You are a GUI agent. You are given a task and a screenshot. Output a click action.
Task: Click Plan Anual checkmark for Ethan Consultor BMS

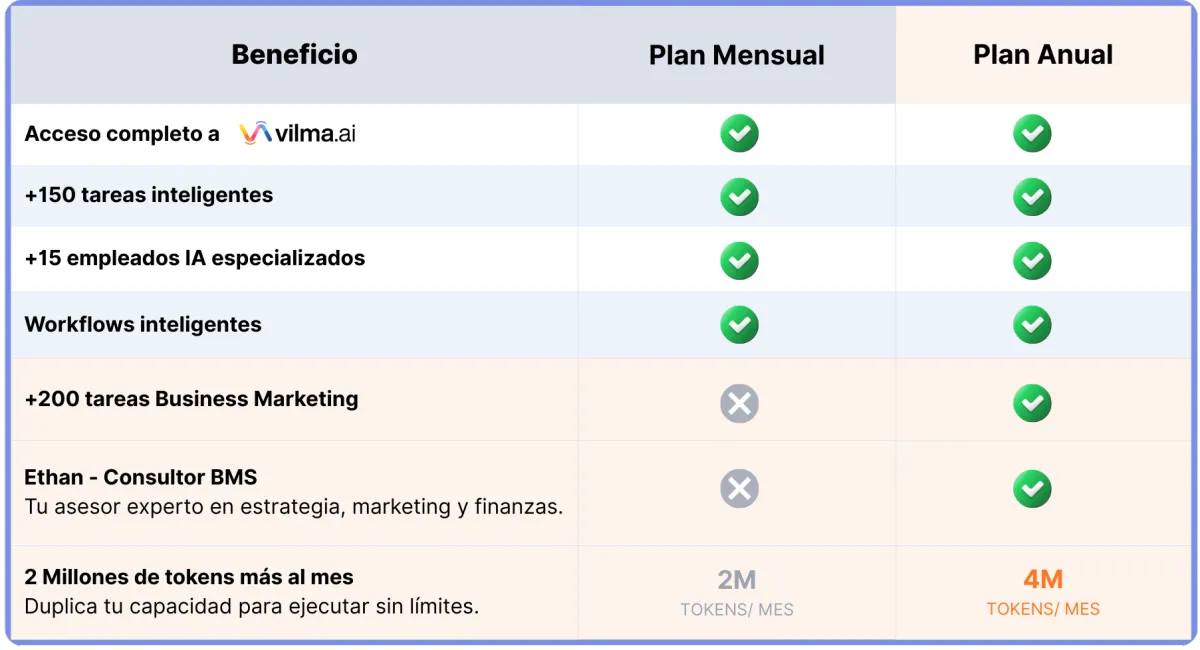[x=1032, y=488]
